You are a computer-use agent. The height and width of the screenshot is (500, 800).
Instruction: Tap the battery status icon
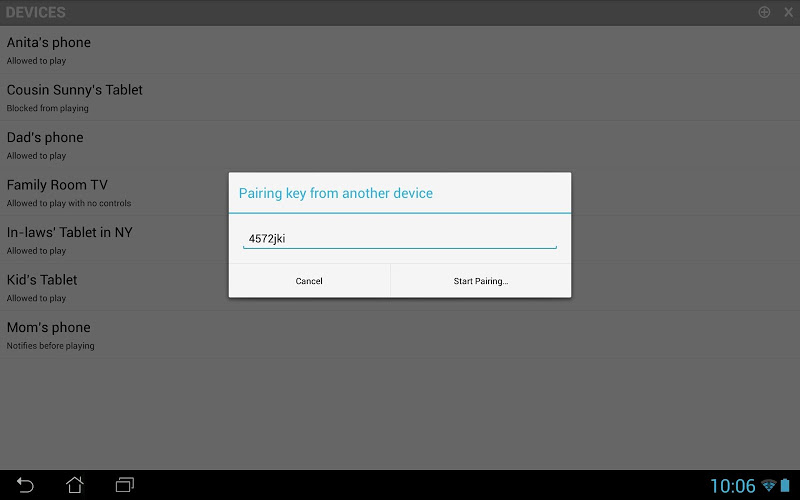pos(785,485)
